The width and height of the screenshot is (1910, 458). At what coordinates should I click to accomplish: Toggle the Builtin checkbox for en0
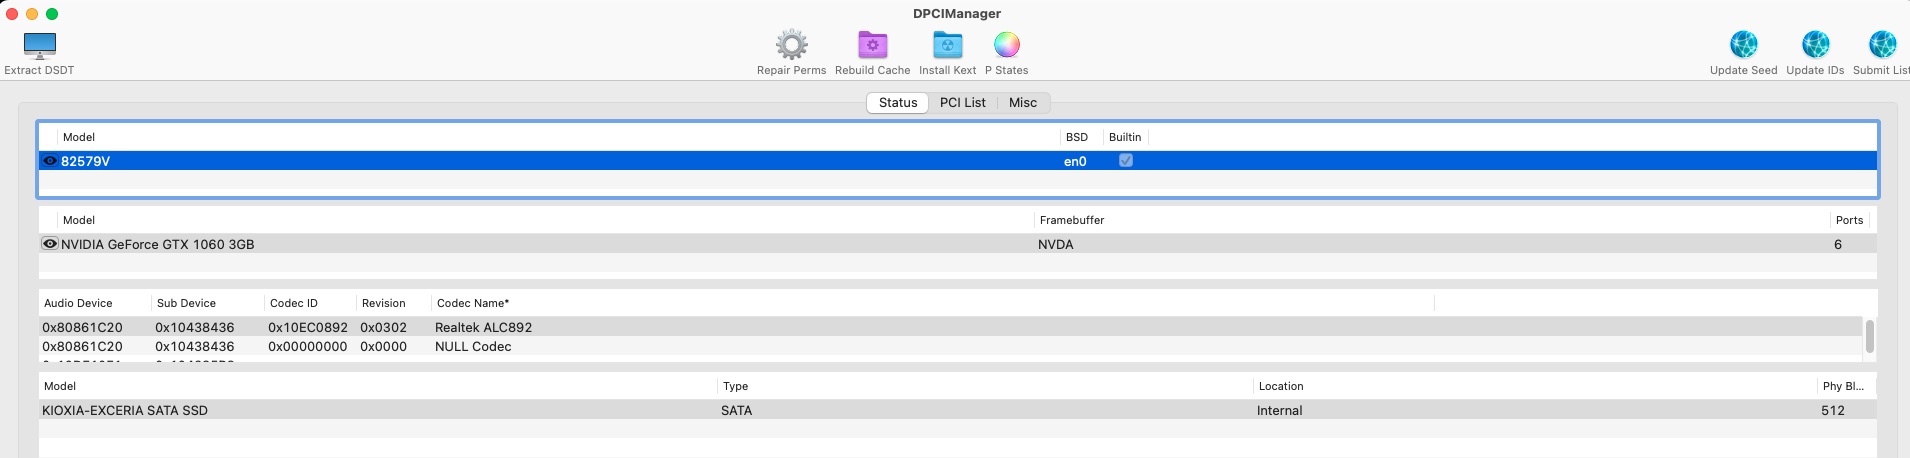[x=1125, y=161]
